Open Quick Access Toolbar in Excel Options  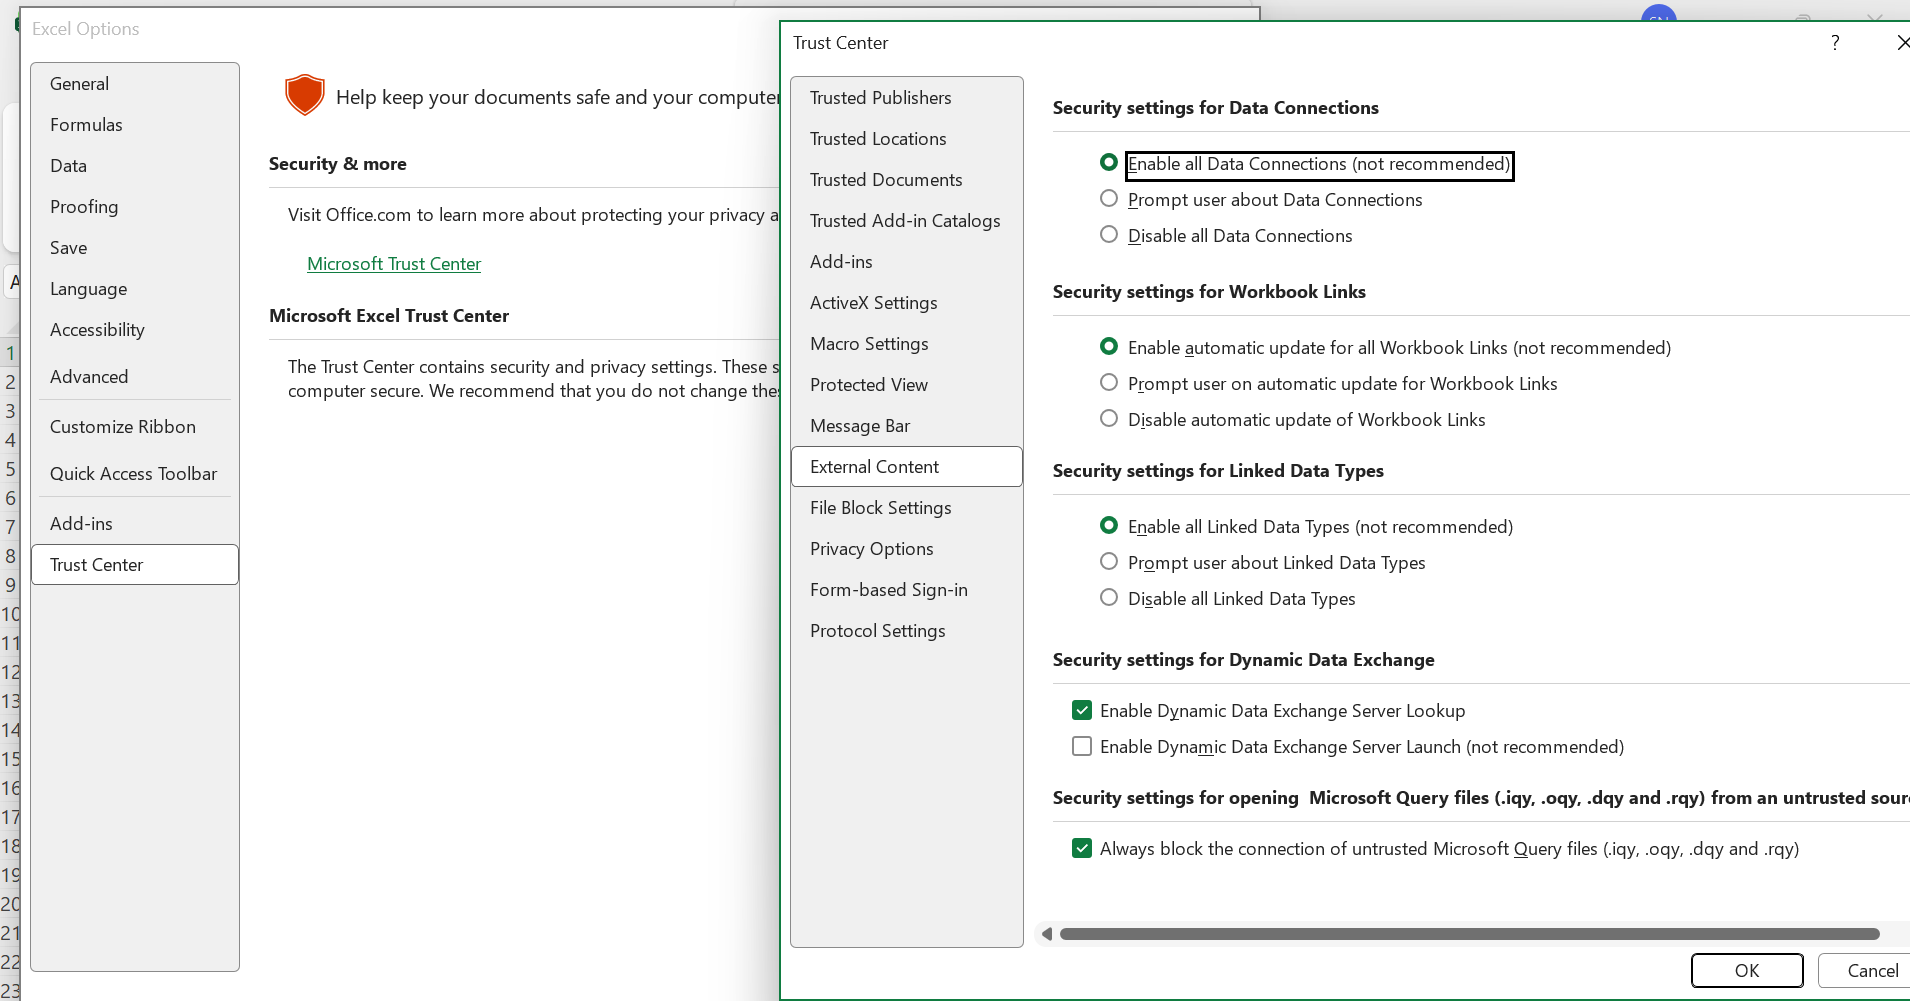coord(135,474)
